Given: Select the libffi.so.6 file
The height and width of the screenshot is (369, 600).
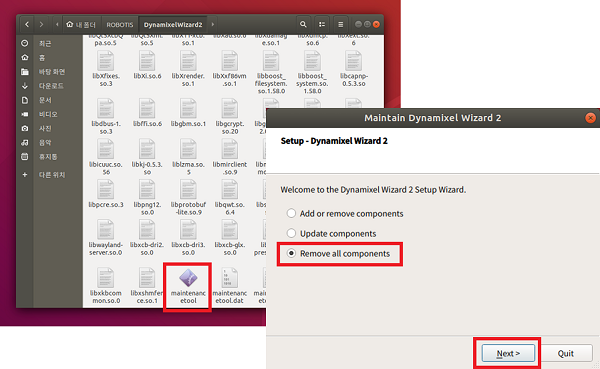Looking at the screenshot, I should (x=147, y=113).
